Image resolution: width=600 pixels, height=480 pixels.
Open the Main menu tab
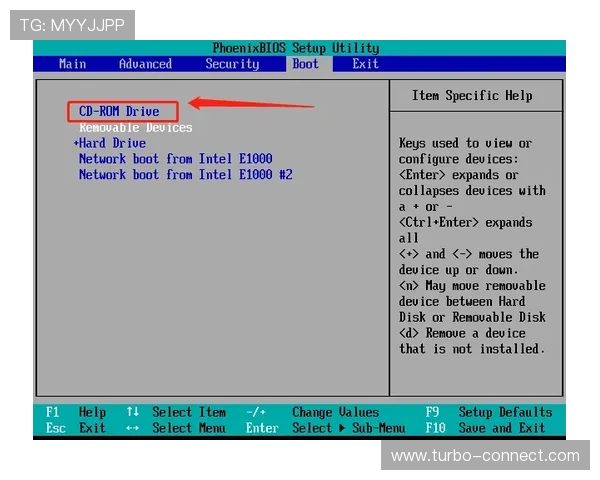[72, 64]
